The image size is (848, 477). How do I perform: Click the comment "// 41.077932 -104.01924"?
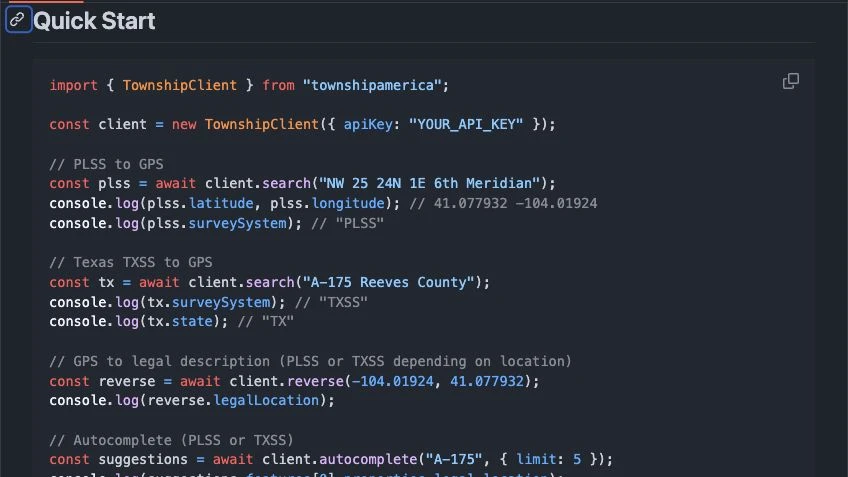pyautogui.click(x=503, y=203)
